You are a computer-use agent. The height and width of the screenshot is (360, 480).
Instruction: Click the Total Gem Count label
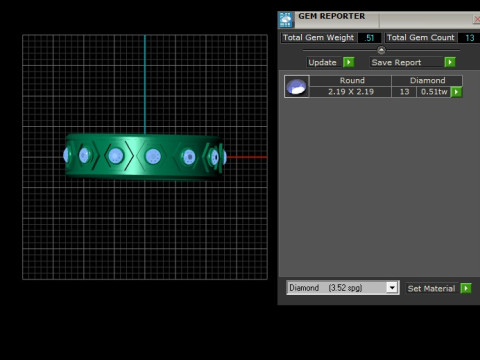coord(421,37)
